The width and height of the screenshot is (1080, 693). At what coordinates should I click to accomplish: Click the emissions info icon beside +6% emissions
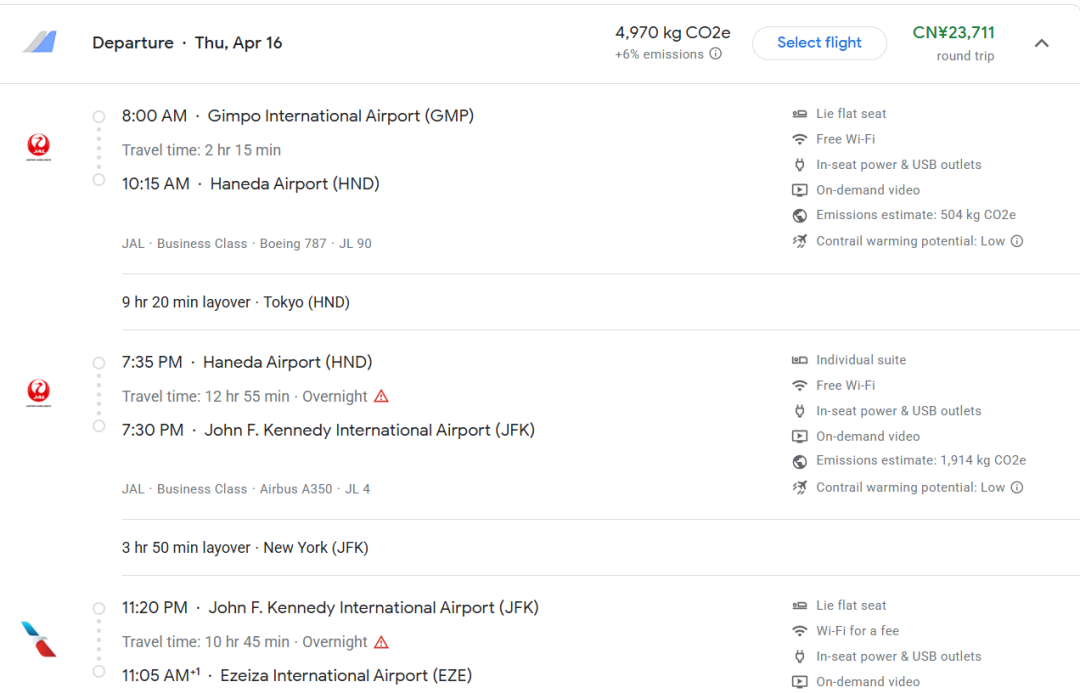pyautogui.click(x=716, y=54)
